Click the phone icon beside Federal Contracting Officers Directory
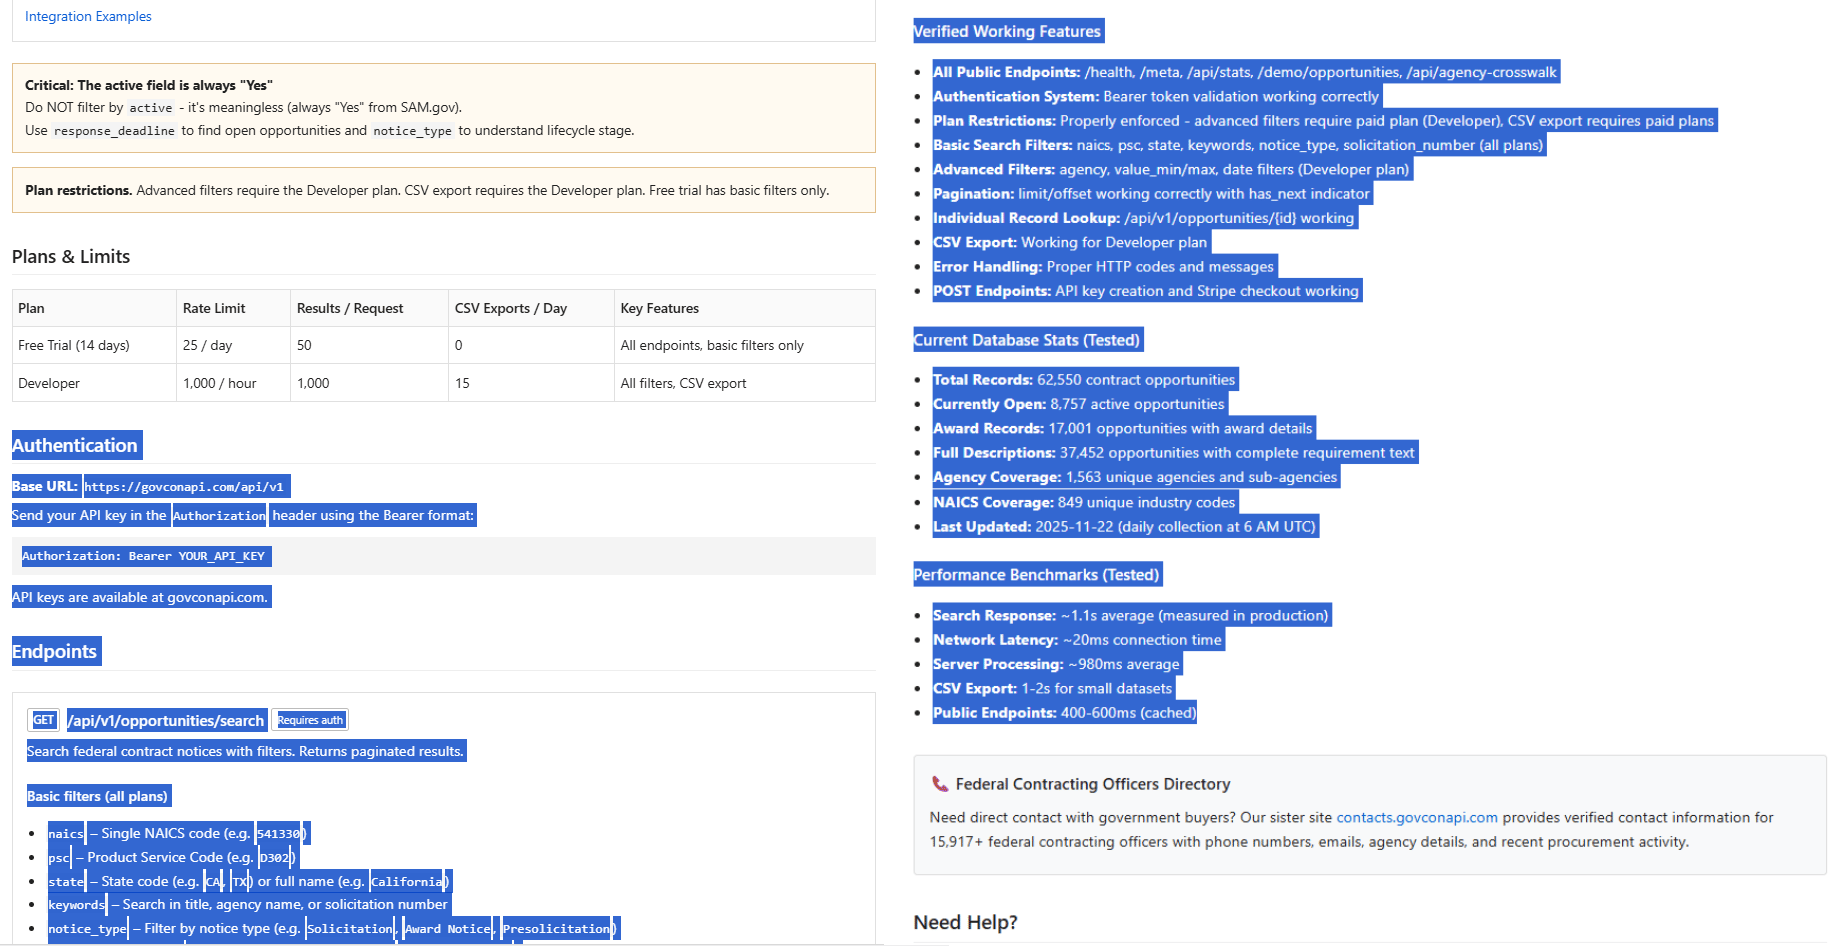This screenshot has height=946, width=1833. 939,784
